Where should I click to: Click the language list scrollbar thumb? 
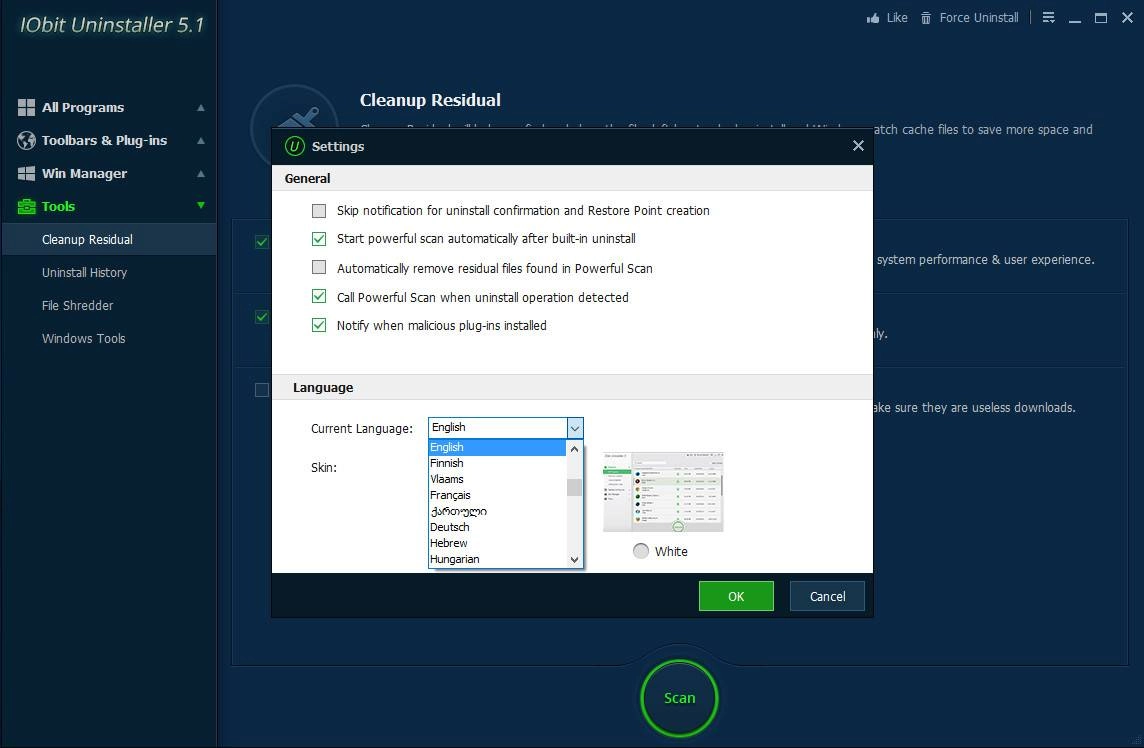(574, 487)
